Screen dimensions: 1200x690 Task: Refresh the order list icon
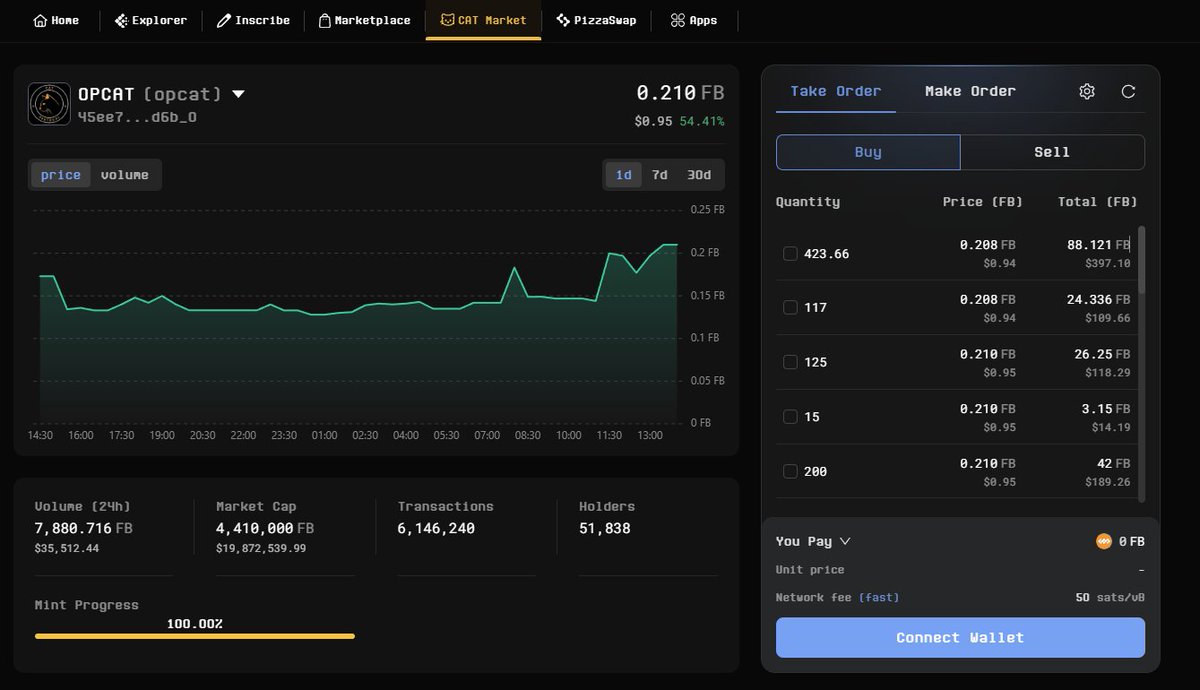[1128, 91]
